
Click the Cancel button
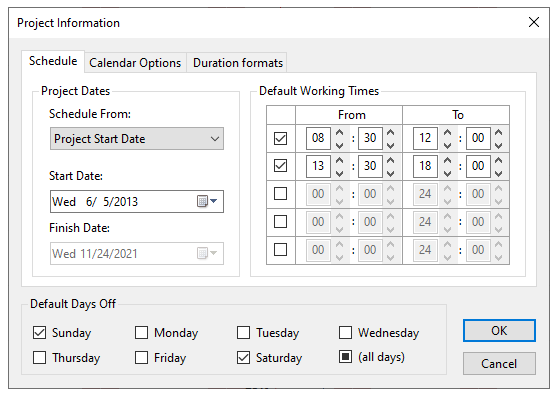(x=499, y=364)
